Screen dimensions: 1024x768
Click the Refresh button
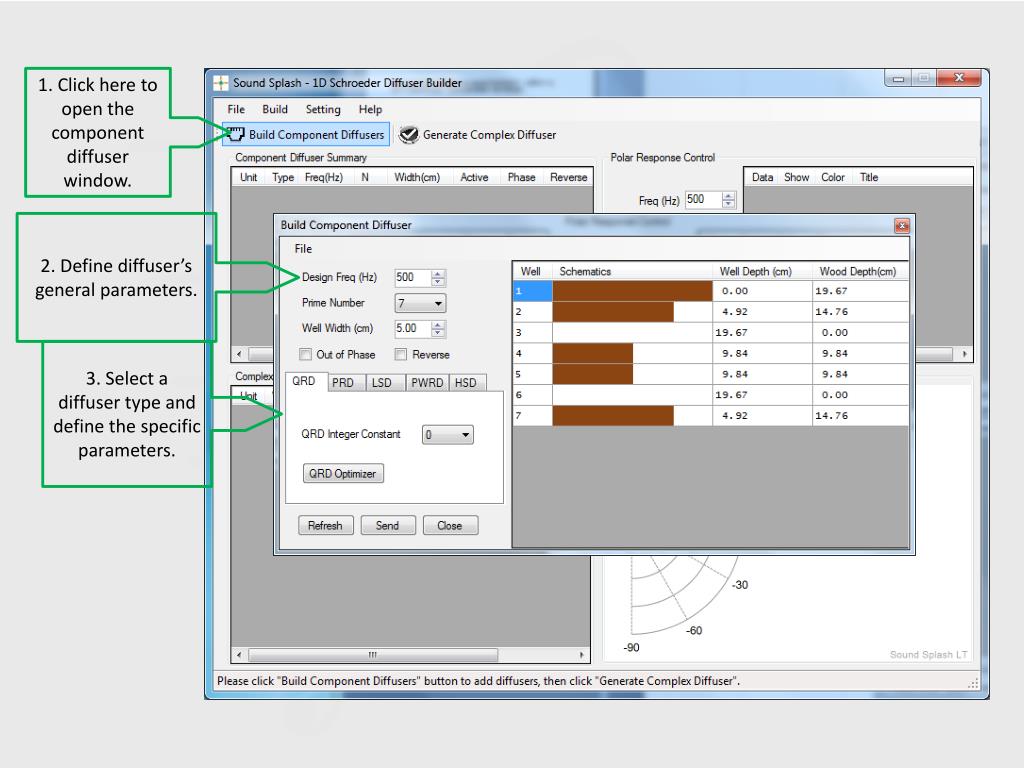coord(325,526)
